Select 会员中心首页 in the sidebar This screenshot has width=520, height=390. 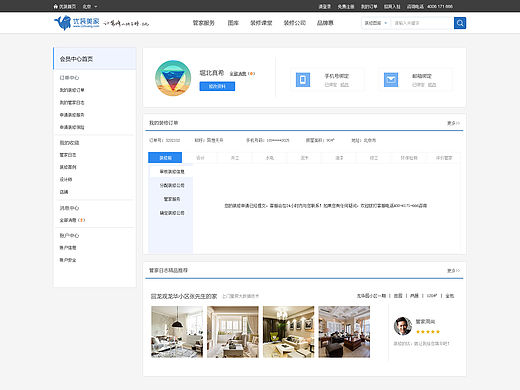tap(95, 59)
